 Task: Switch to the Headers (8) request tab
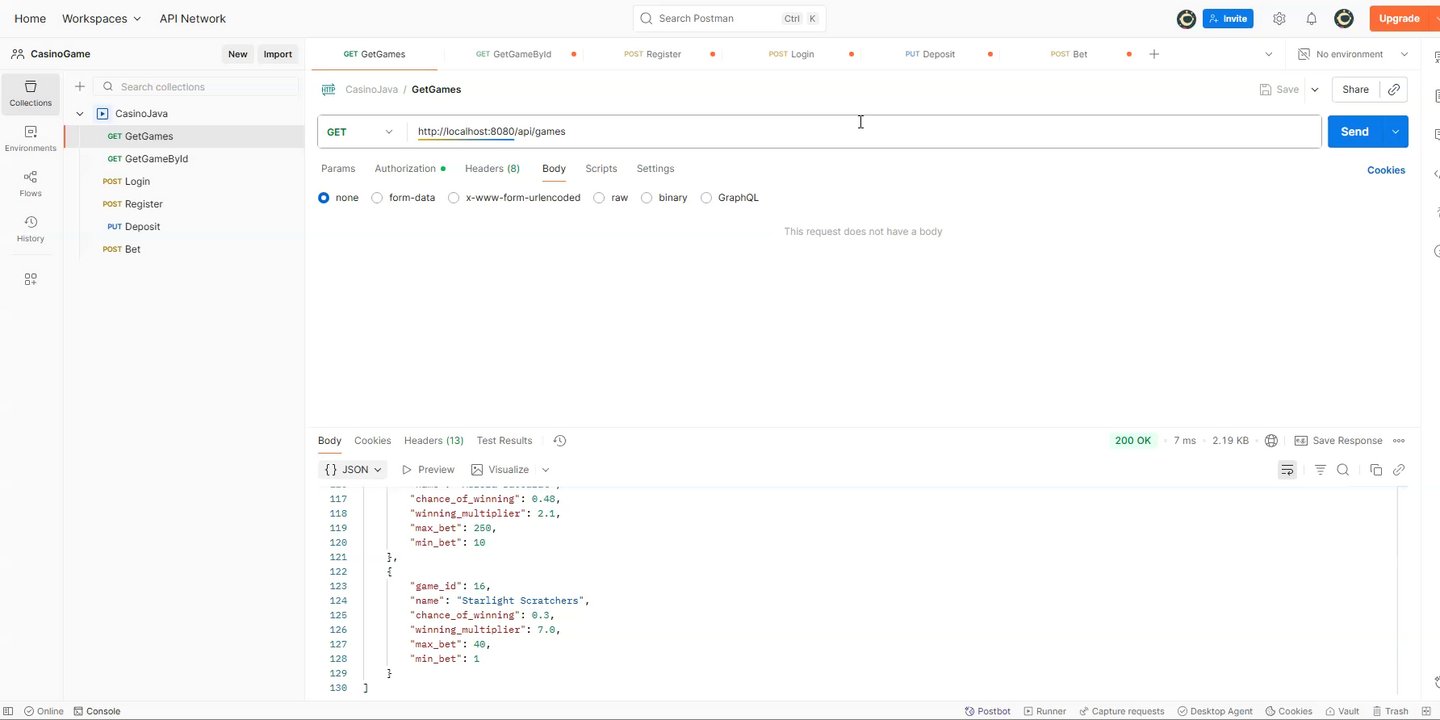(x=492, y=169)
